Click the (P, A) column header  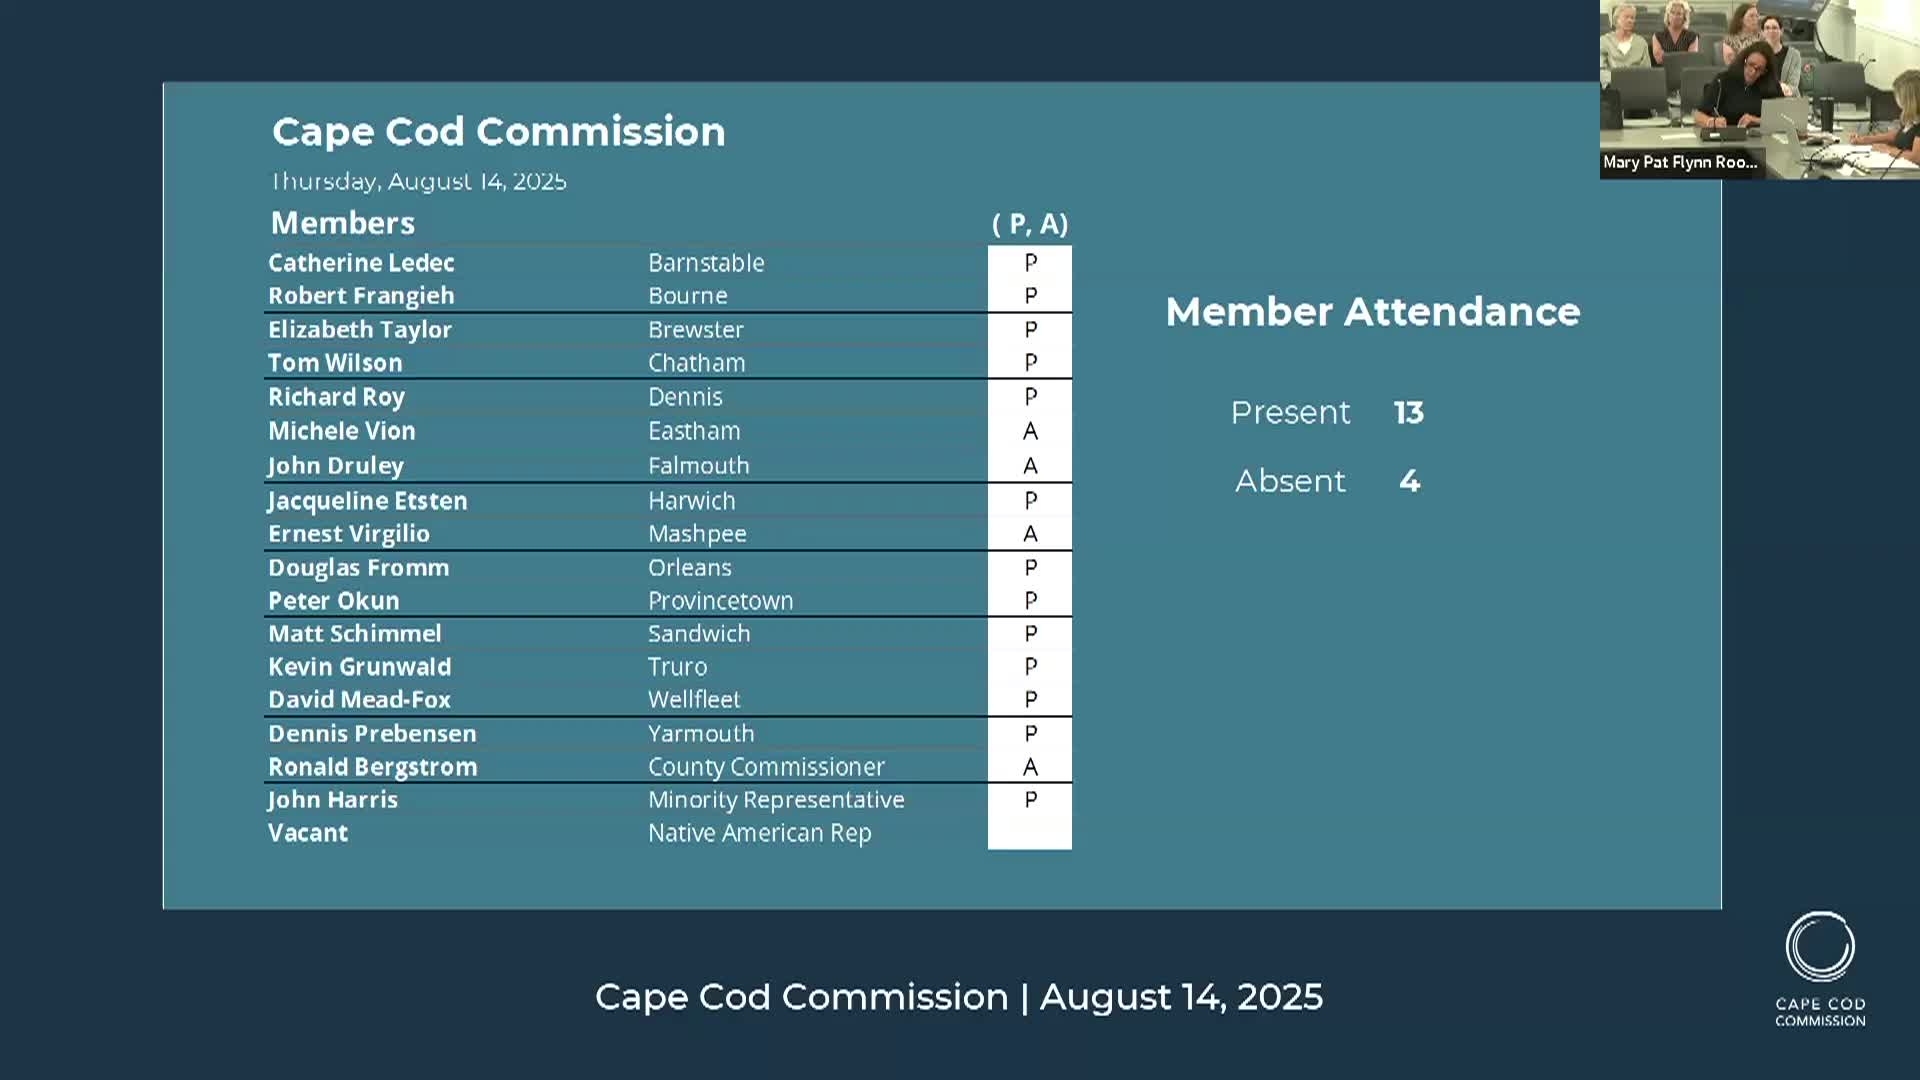tap(1030, 224)
